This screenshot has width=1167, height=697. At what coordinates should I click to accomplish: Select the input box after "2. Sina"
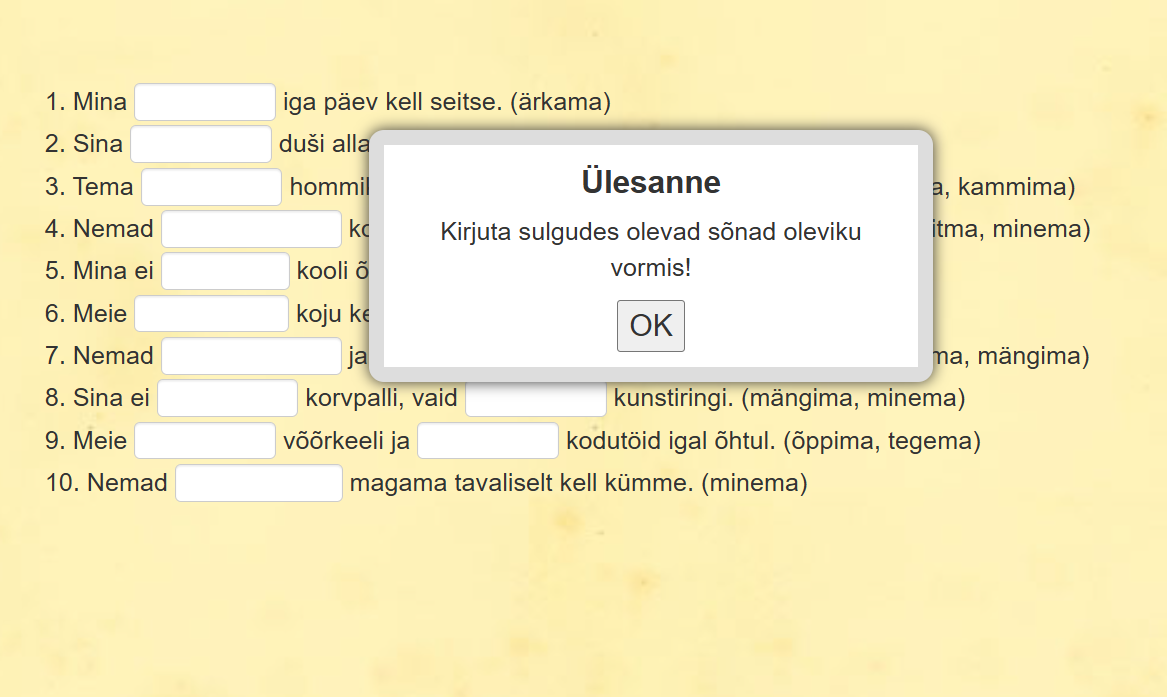pos(201,144)
